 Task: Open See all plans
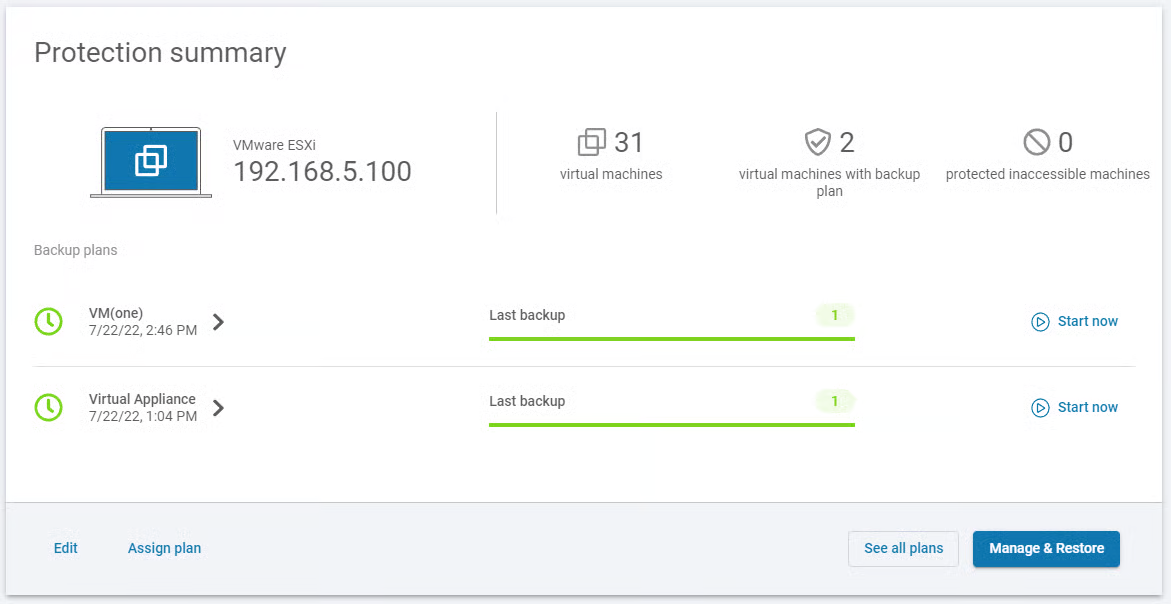pos(903,548)
